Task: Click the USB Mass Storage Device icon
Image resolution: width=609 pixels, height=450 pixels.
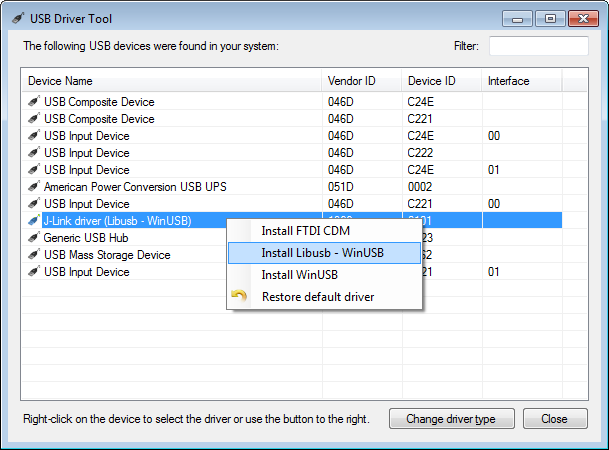Action: [x=33, y=255]
